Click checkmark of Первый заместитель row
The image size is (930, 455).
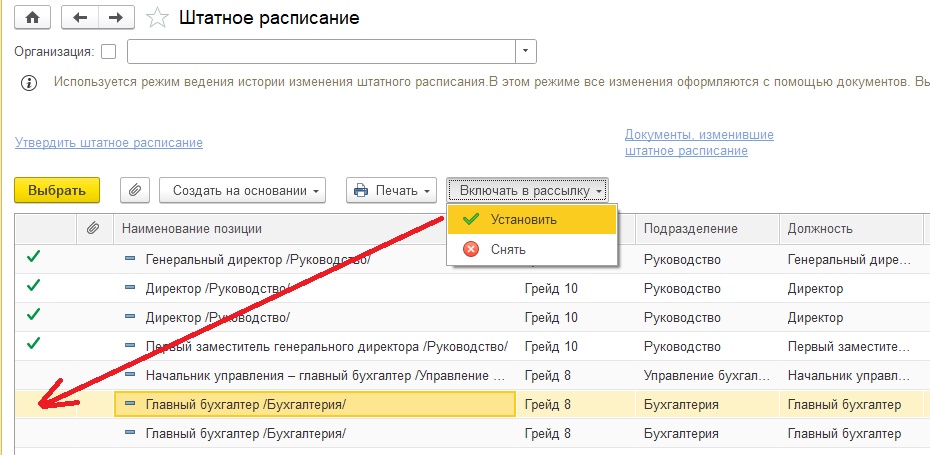point(34,343)
